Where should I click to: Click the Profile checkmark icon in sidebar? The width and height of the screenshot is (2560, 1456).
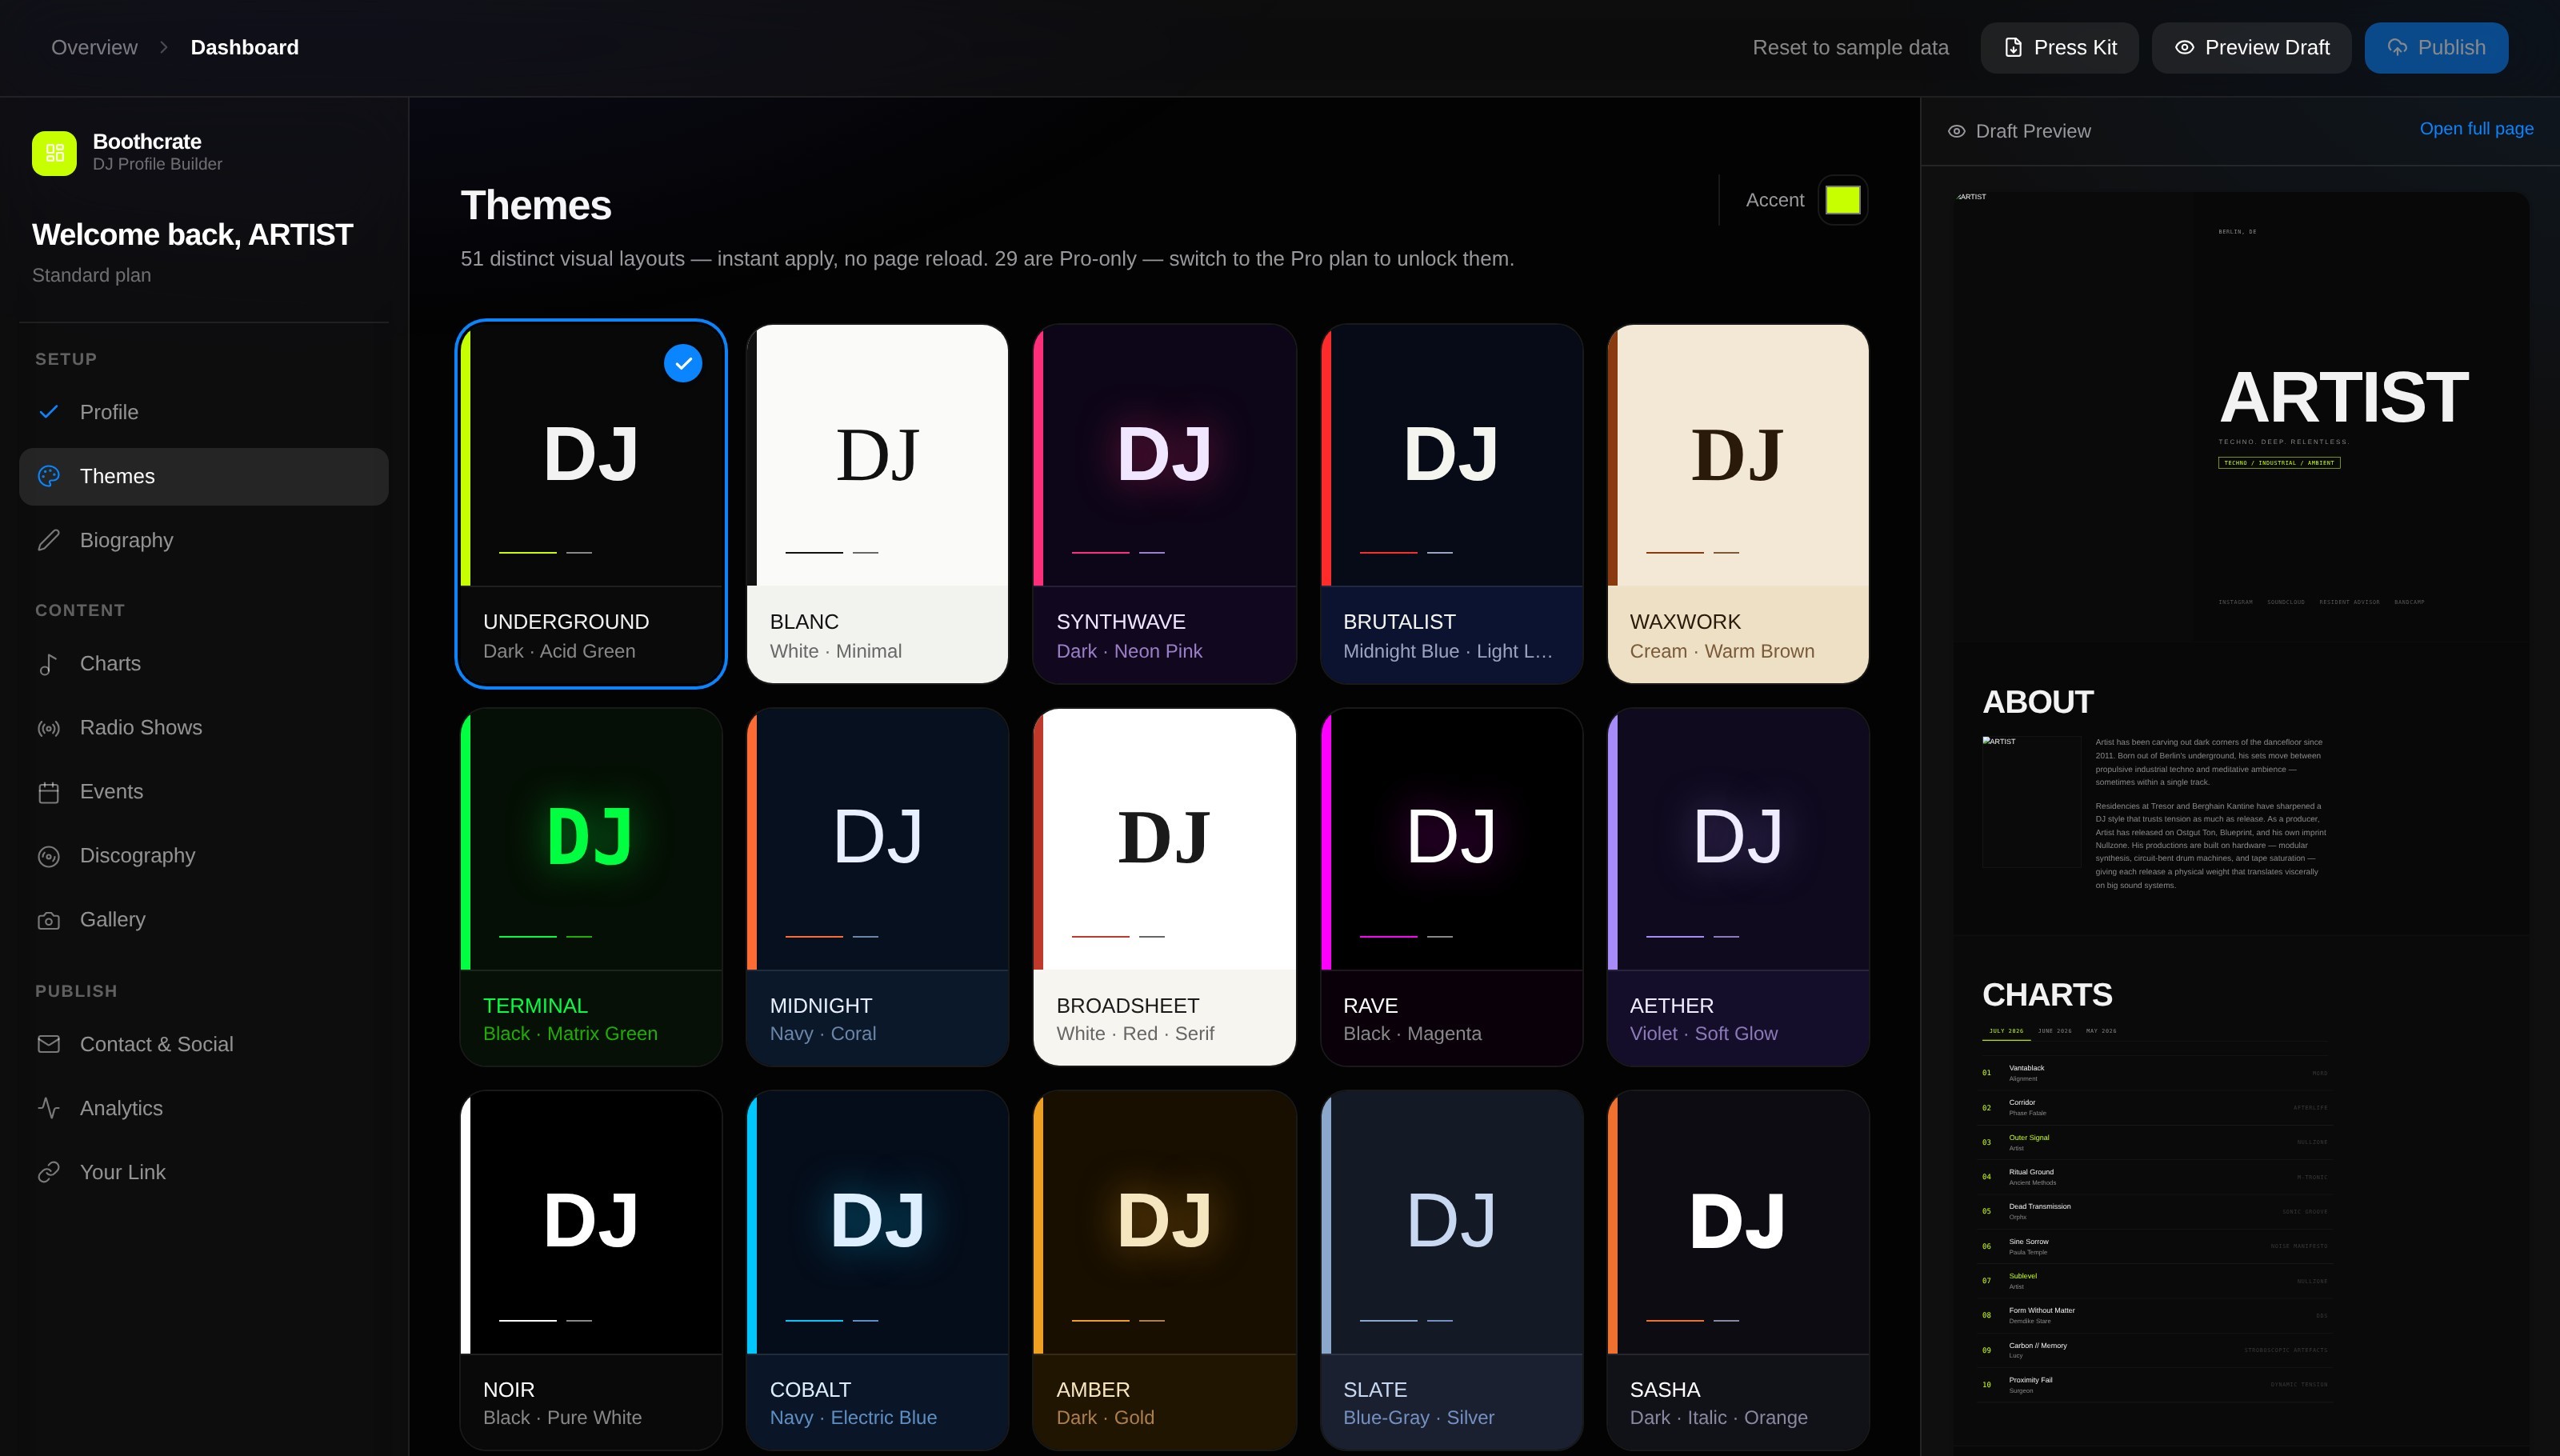point(48,412)
